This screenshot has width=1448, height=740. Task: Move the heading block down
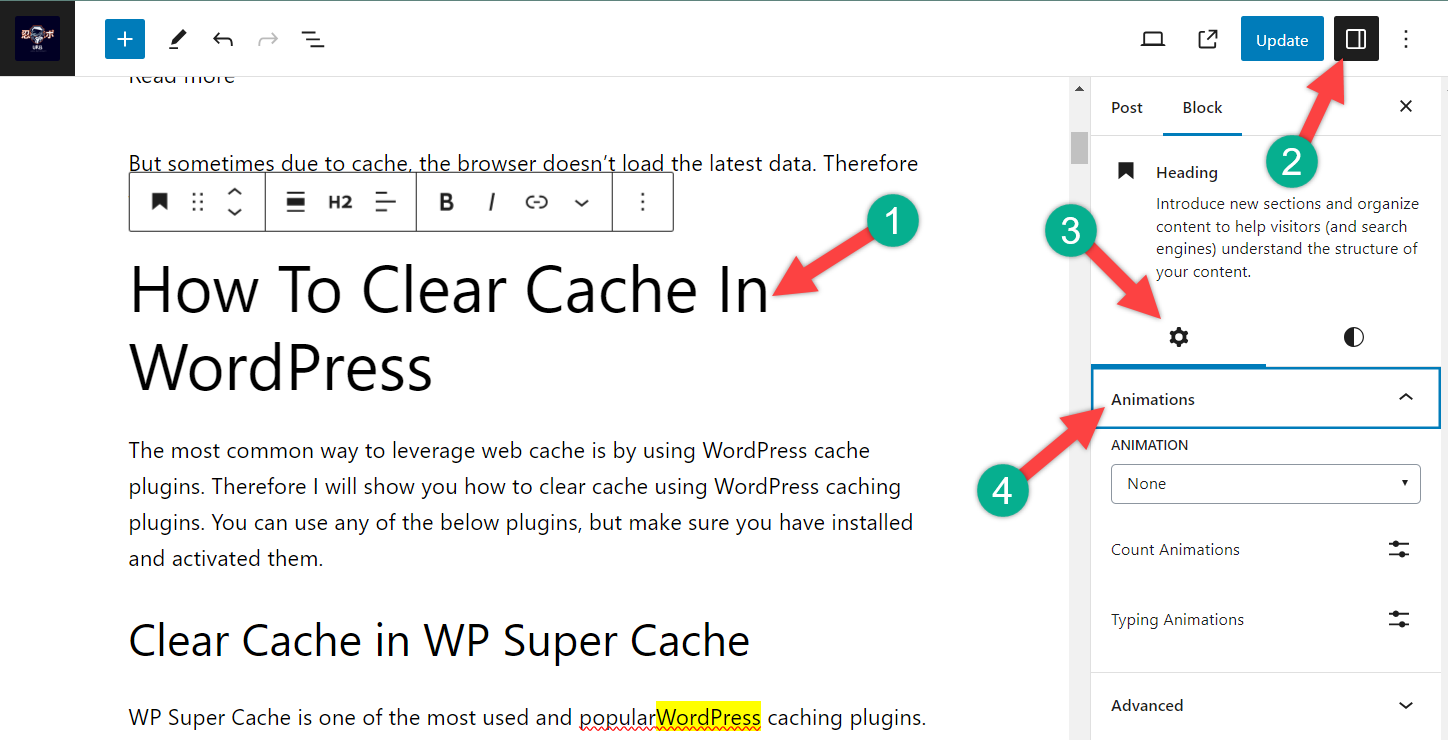click(x=234, y=212)
